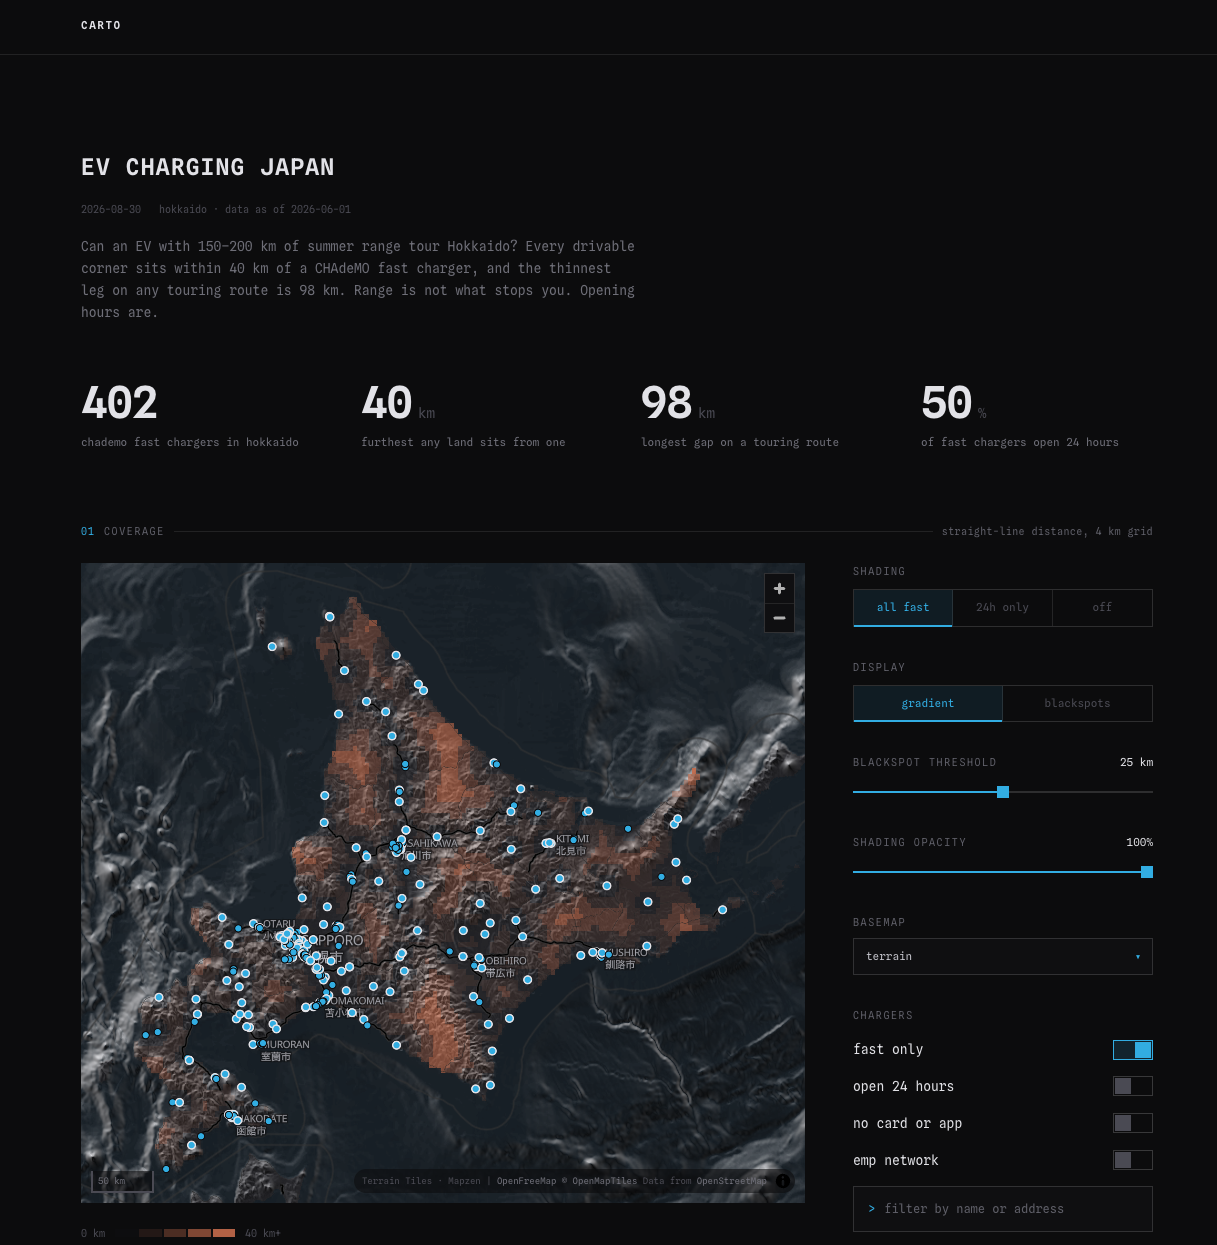Click the '50' percent open 24 hours statistic
This screenshot has height=1245, width=1217.
point(946,404)
